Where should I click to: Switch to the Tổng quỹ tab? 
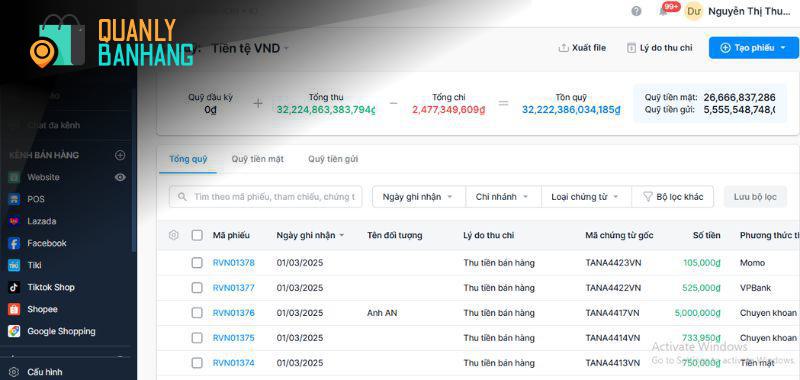click(x=188, y=159)
